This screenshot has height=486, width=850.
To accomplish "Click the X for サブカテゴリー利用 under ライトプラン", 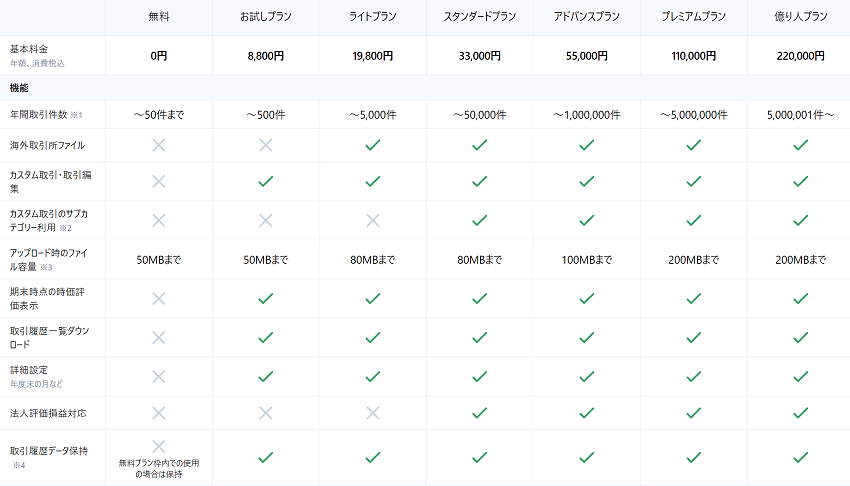I will pos(372,220).
